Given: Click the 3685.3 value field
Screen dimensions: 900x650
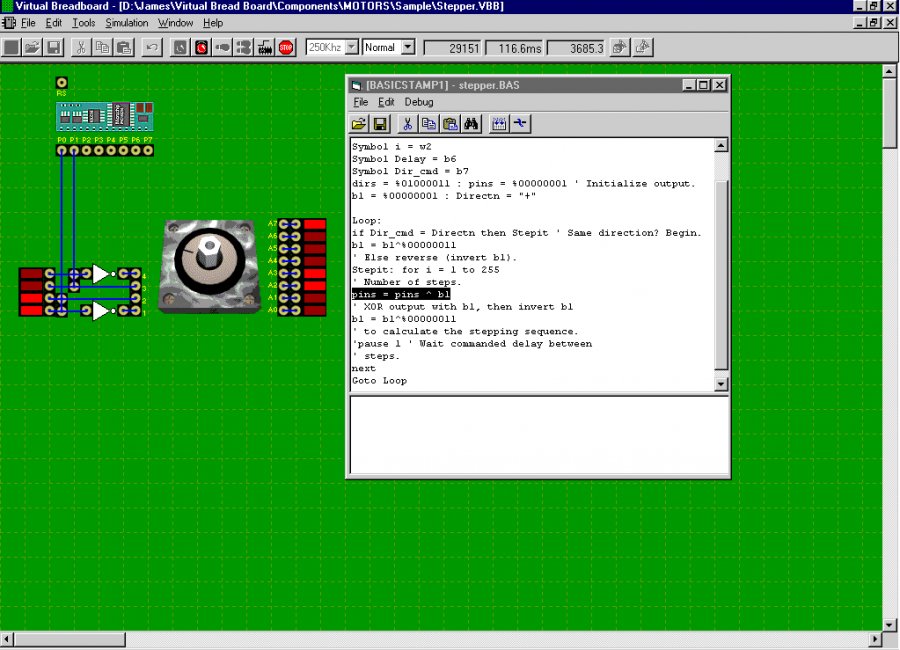Looking at the screenshot, I should pos(576,48).
